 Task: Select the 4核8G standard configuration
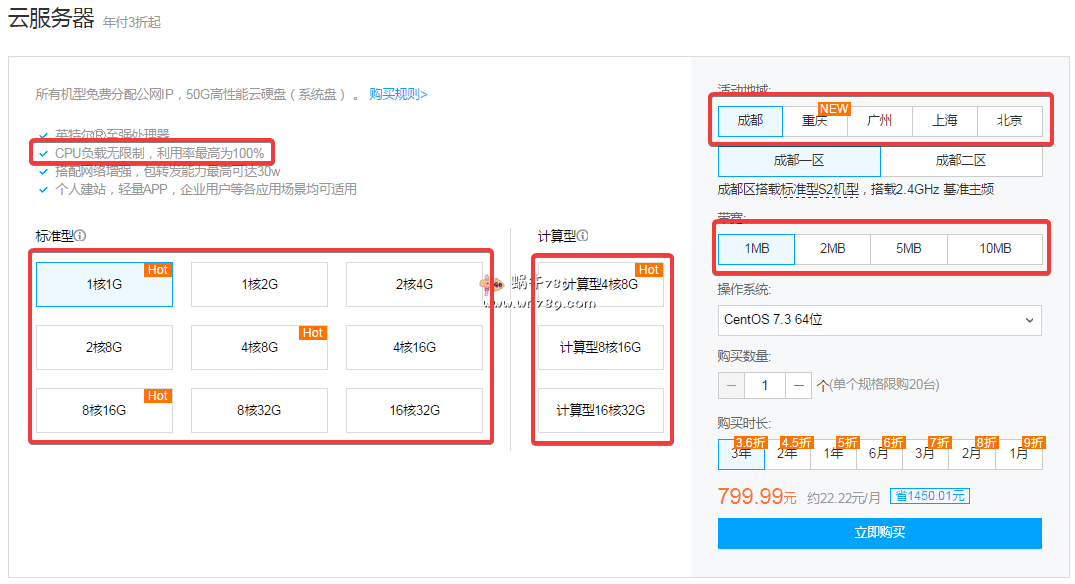point(259,348)
